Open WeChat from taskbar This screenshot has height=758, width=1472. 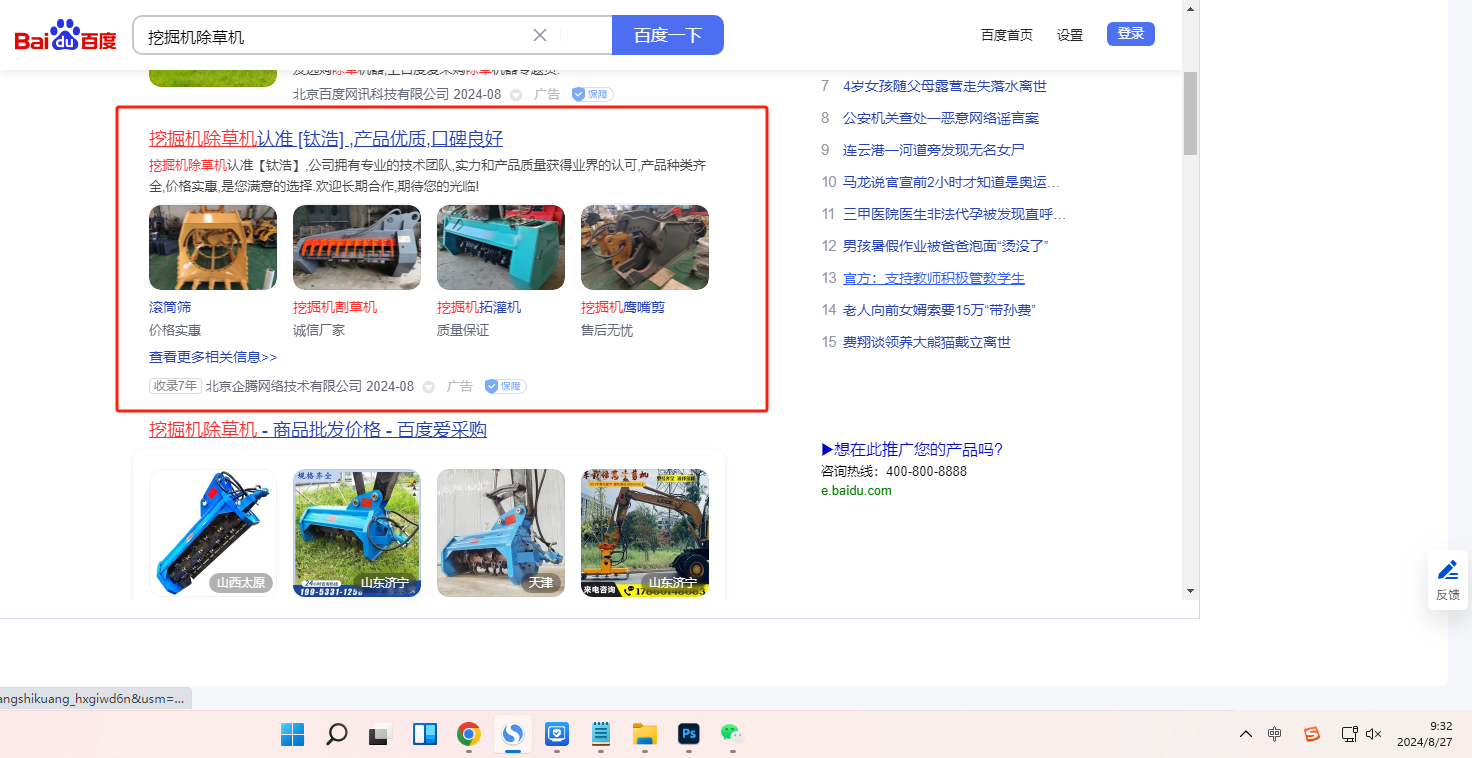pos(732,735)
